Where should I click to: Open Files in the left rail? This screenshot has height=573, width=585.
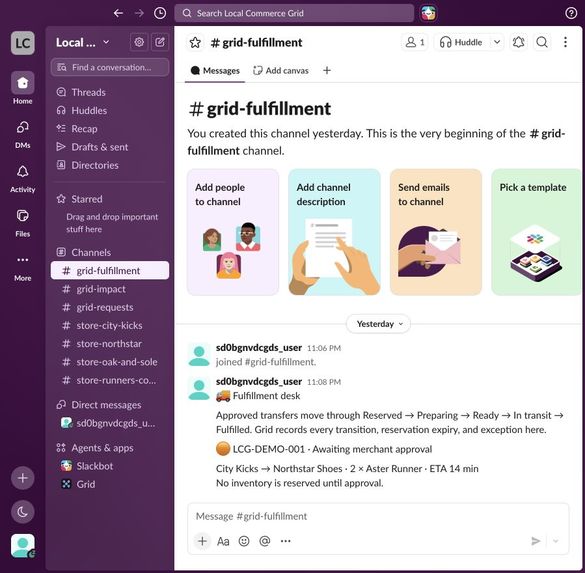[x=23, y=223]
